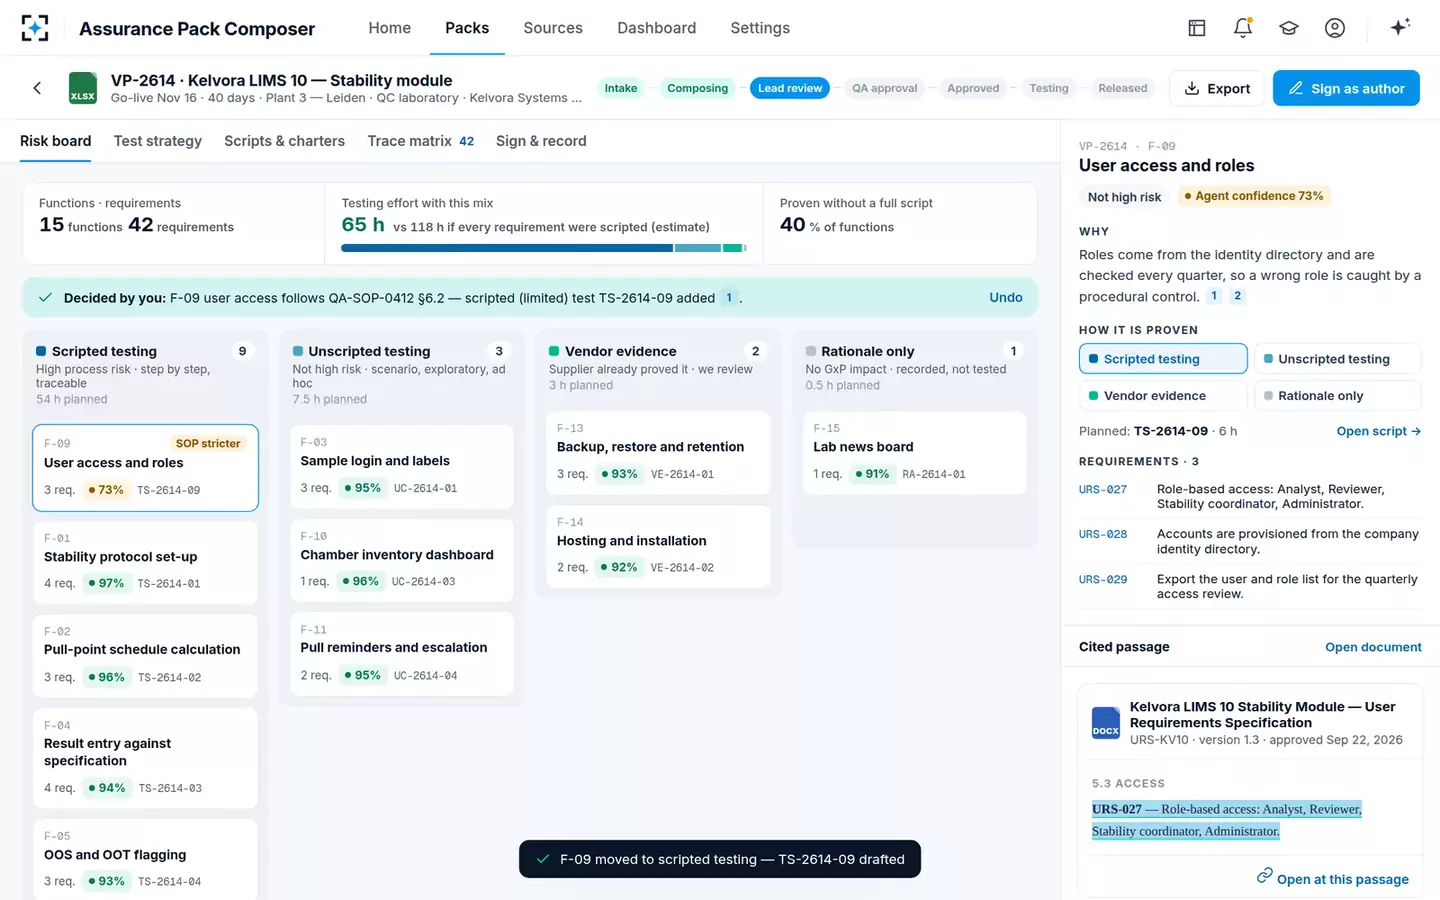Open the F-09 User access and roles card
This screenshot has width=1440, height=900.
tap(145, 468)
